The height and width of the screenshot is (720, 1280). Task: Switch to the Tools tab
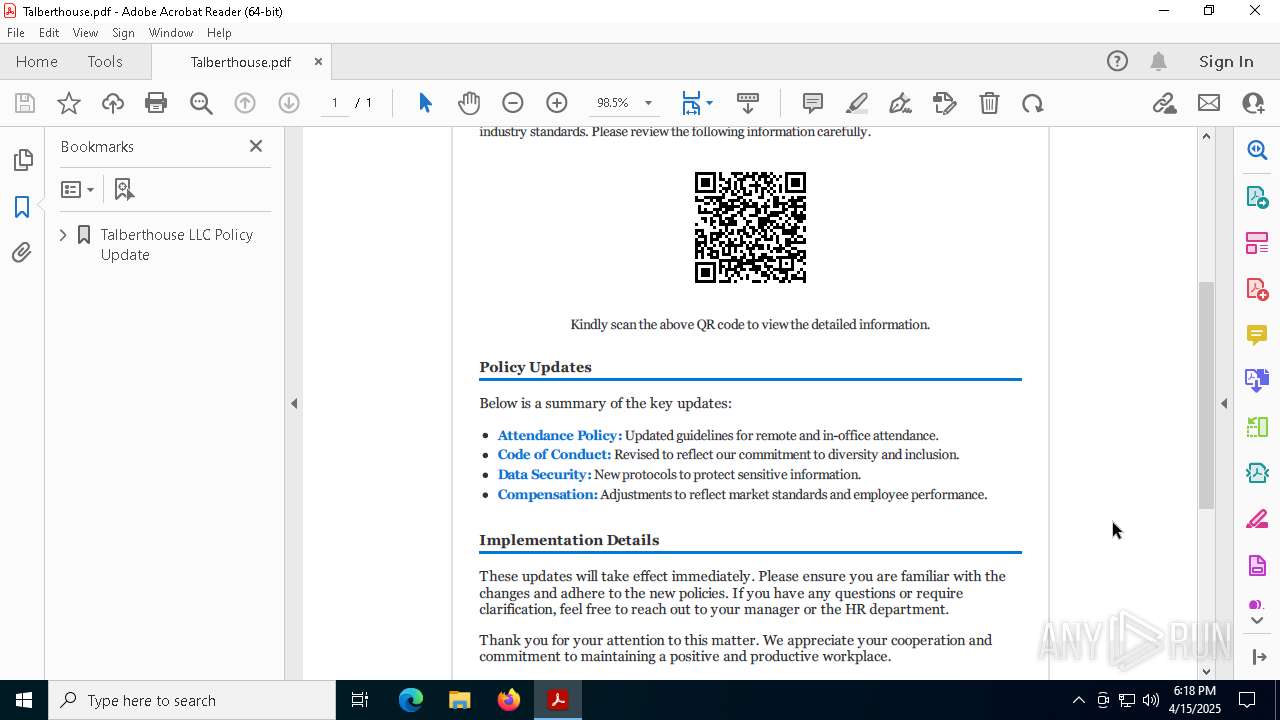coord(105,62)
